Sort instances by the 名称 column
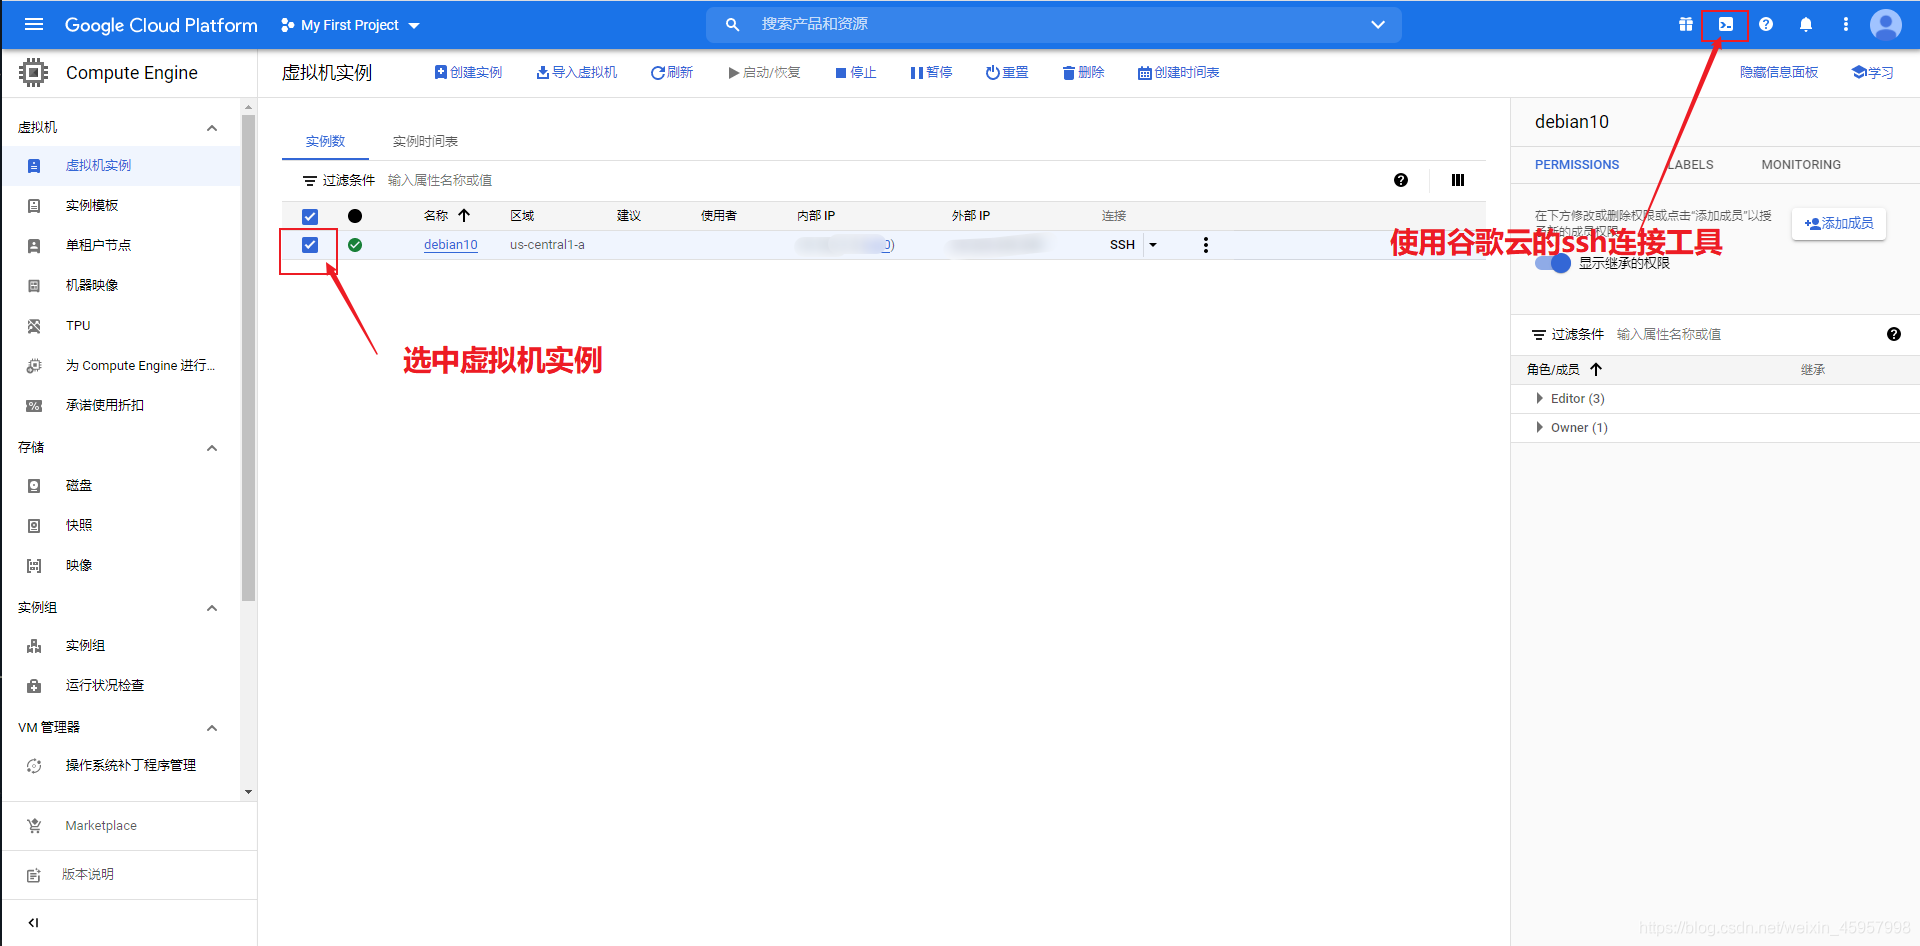This screenshot has width=1920, height=946. [446, 216]
